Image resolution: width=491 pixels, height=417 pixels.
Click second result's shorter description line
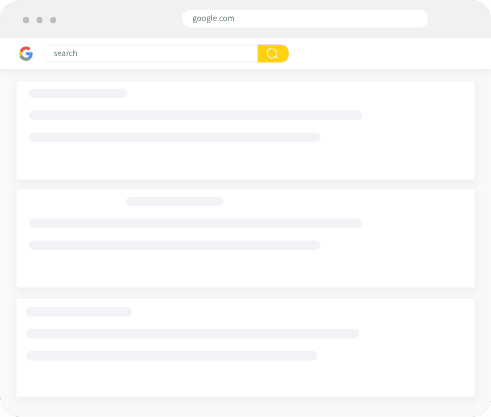point(175,245)
